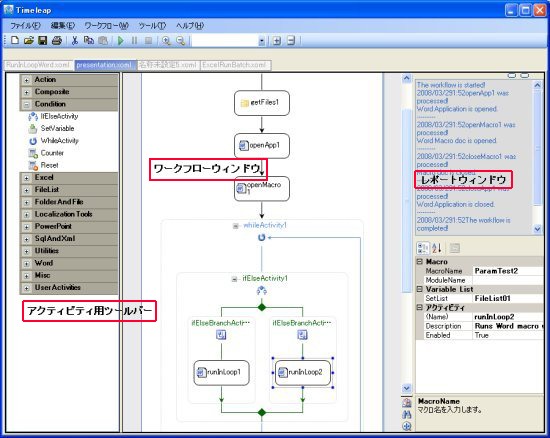The height and width of the screenshot is (438, 550).
Task: Edit the MacroName value ParamTest2
Action: tap(508, 271)
